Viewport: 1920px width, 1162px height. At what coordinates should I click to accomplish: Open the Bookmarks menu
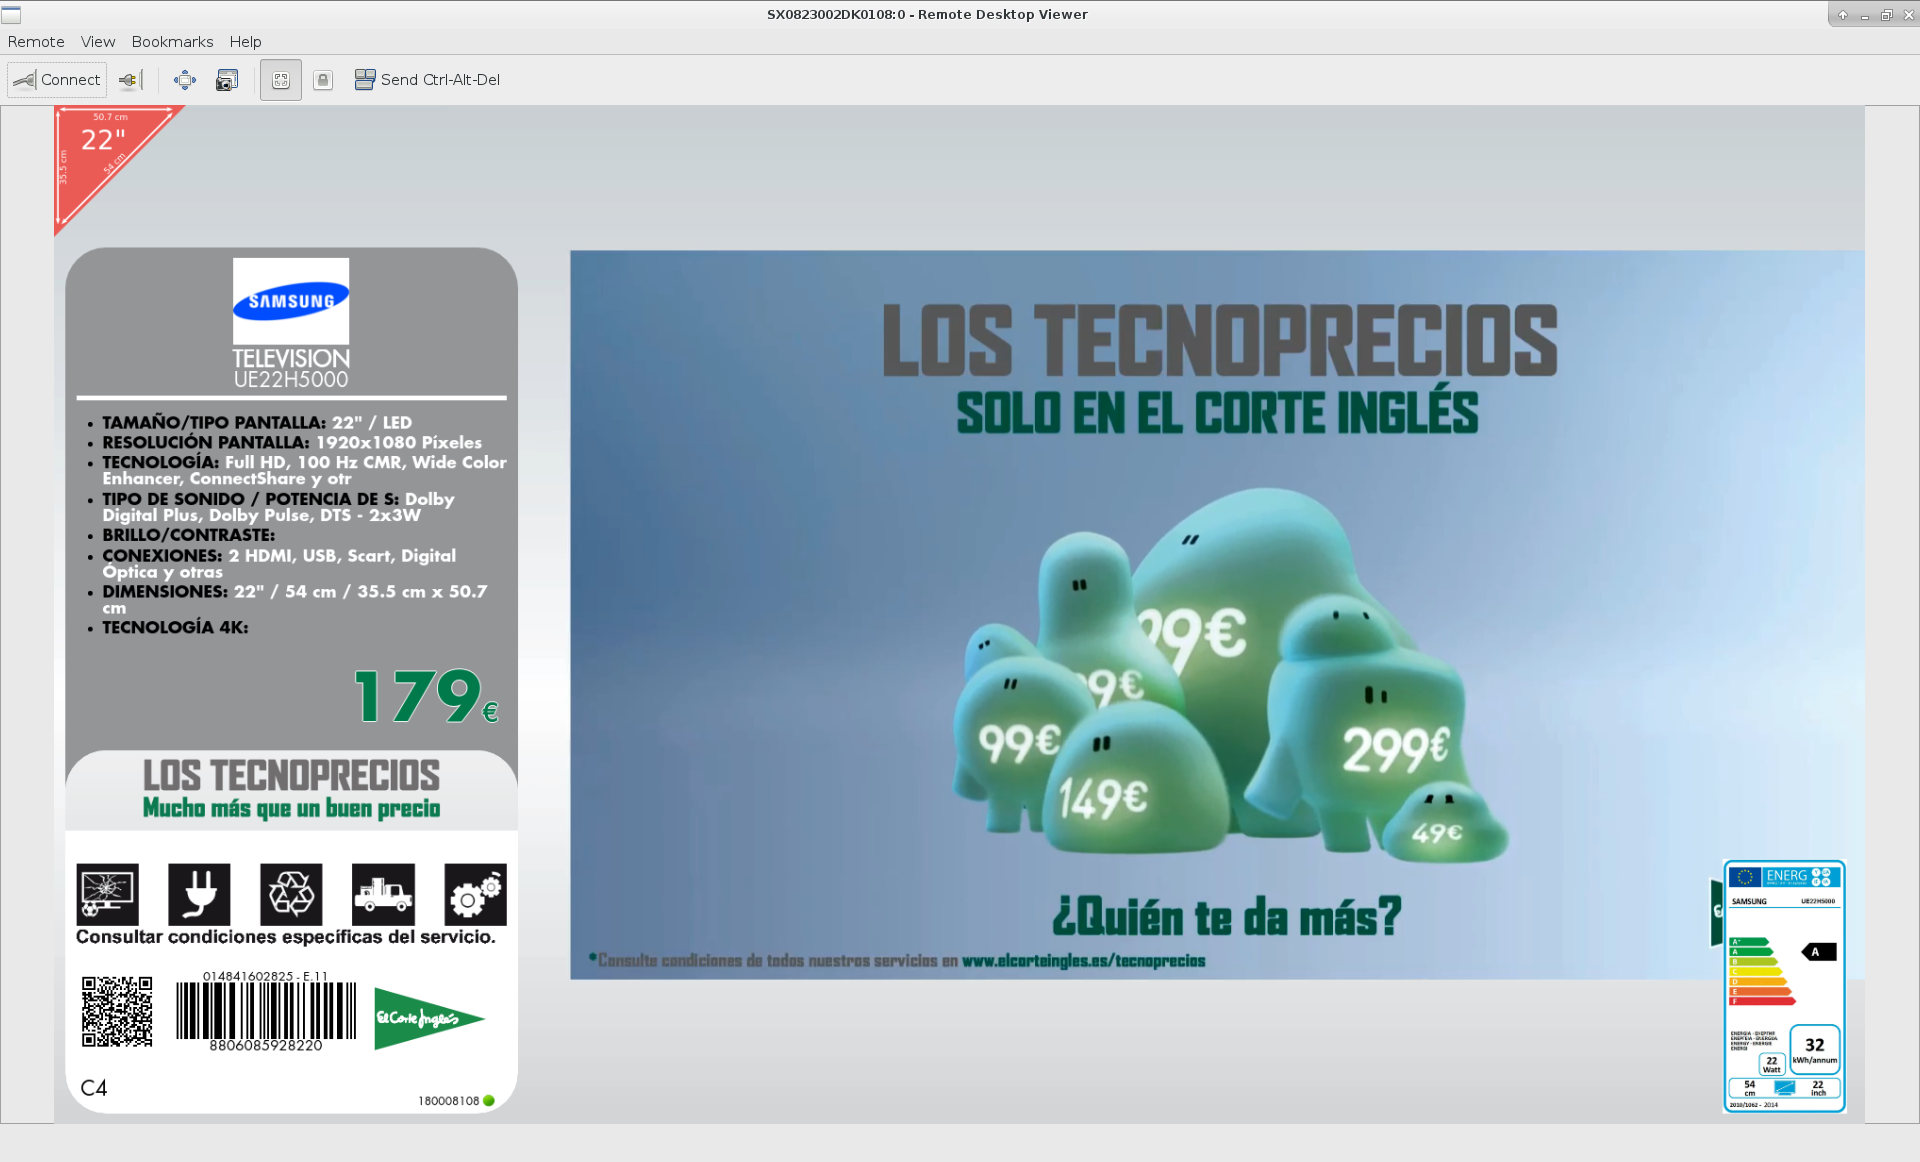(172, 42)
